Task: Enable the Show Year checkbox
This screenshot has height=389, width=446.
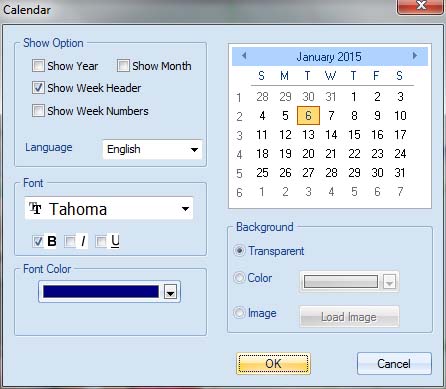Action: [38, 66]
